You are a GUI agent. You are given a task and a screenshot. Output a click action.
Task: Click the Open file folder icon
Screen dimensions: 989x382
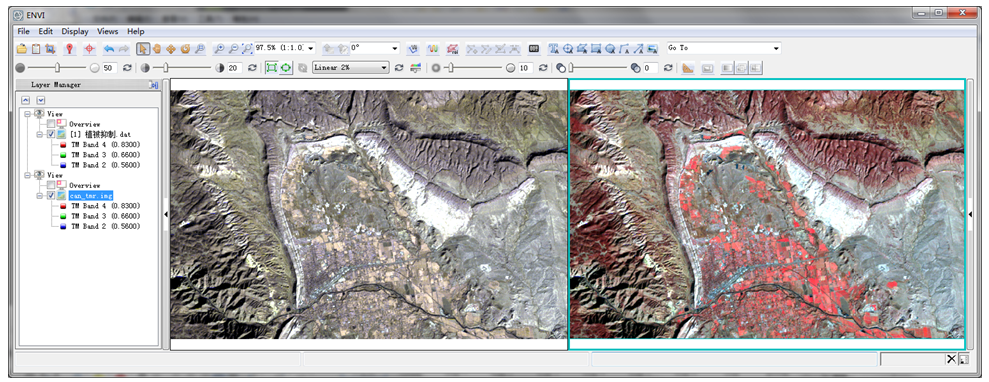pos(21,49)
